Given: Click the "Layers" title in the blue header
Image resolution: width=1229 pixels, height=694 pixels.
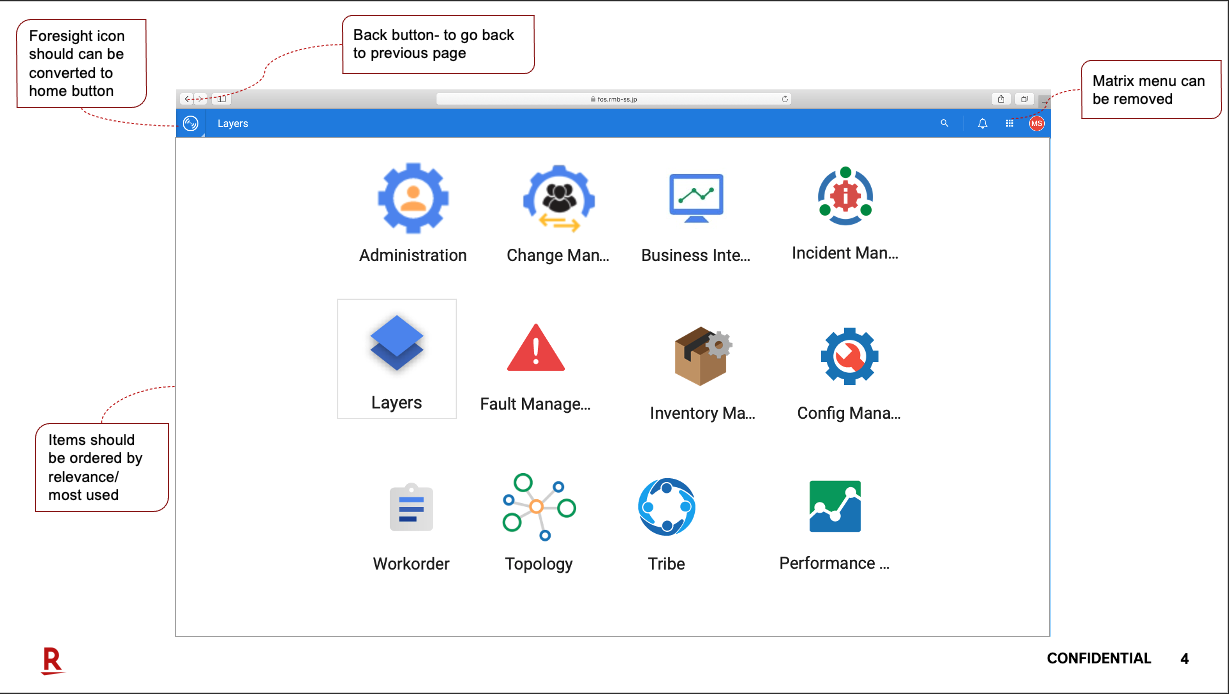Looking at the screenshot, I should point(233,124).
